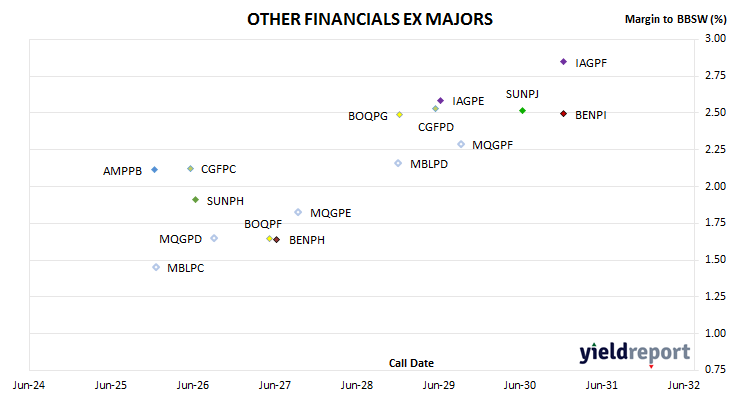Viewport: 730px width, 399px height.
Task: Click the MQGPE data marker
Action: point(298,212)
